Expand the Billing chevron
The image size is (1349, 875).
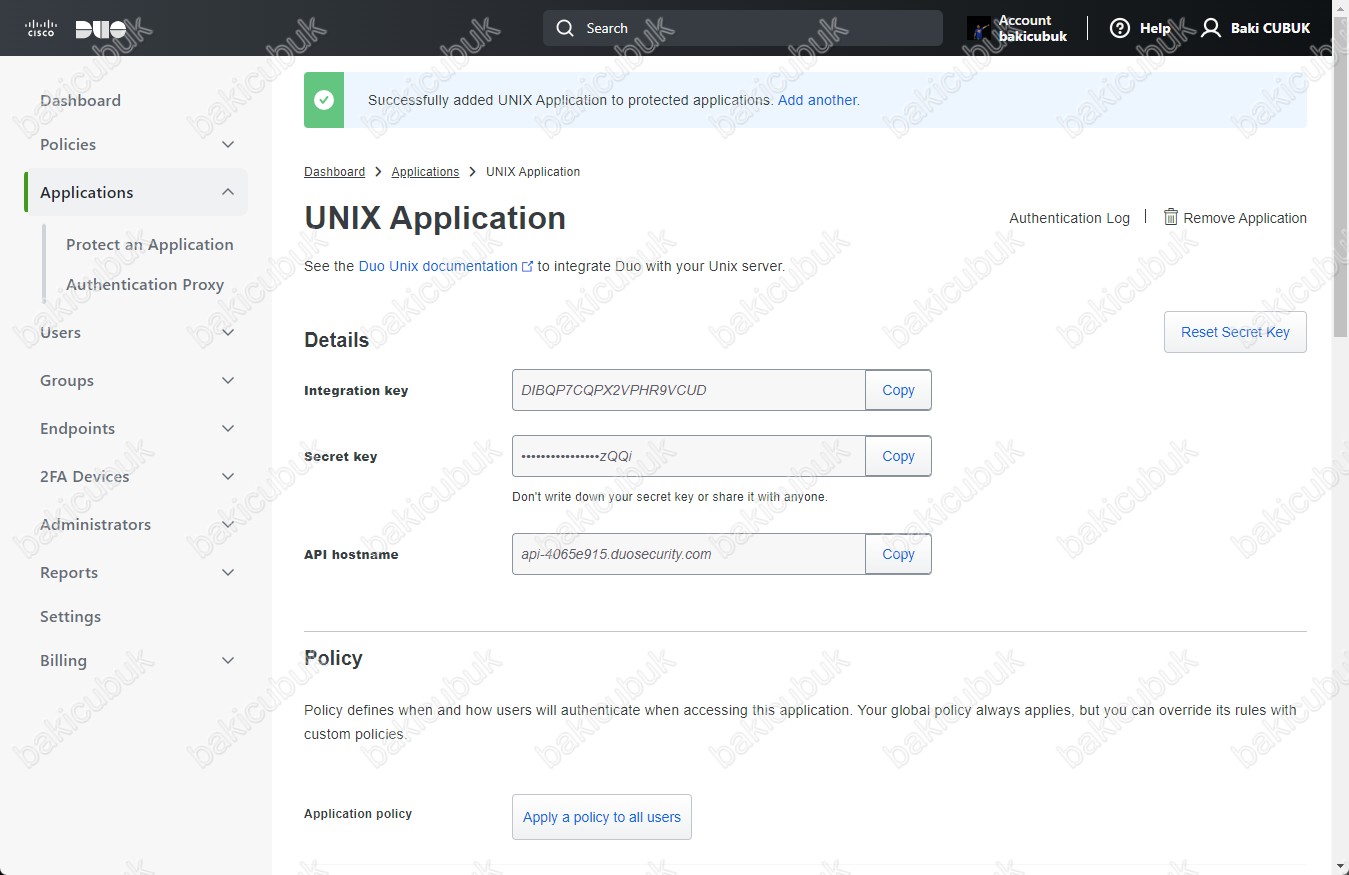coord(228,661)
